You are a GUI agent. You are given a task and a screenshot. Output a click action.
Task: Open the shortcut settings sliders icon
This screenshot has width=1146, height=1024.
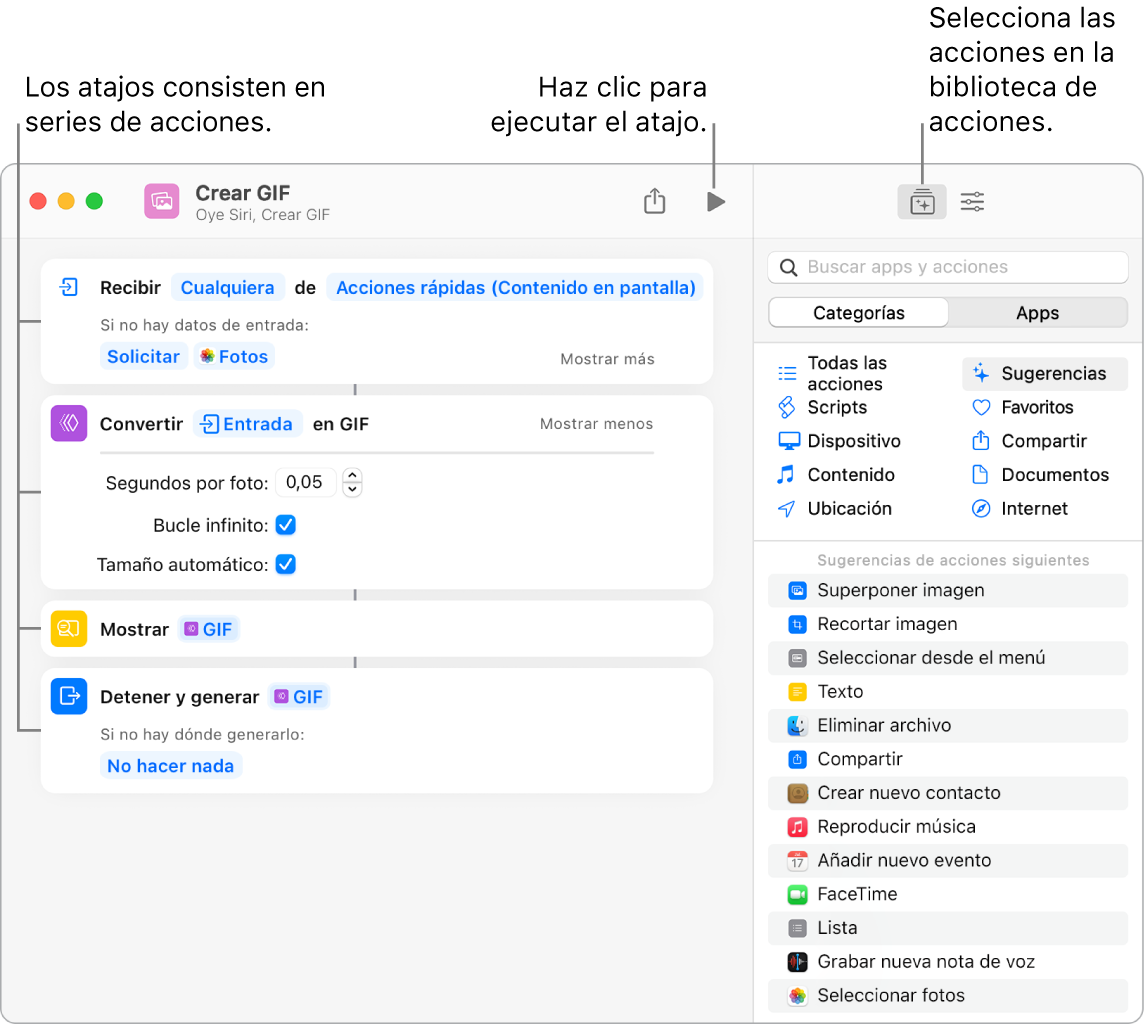[972, 201]
